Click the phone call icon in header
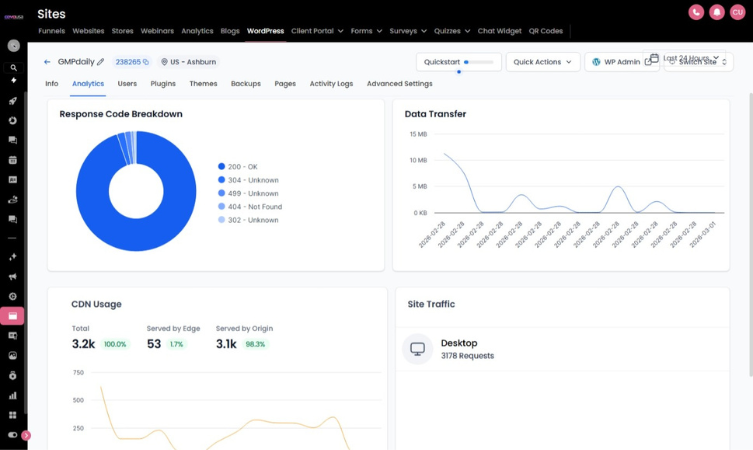753x450 pixels. tap(696, 12)
